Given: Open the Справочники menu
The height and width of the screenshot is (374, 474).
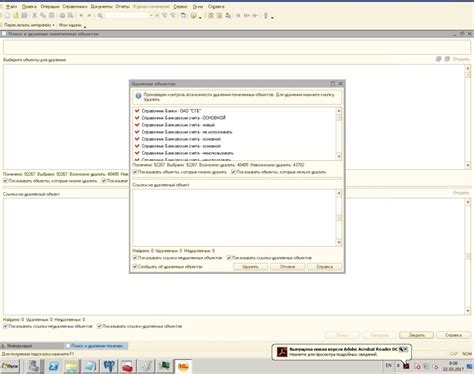Looking at the screenshot, I should (75, 6).
